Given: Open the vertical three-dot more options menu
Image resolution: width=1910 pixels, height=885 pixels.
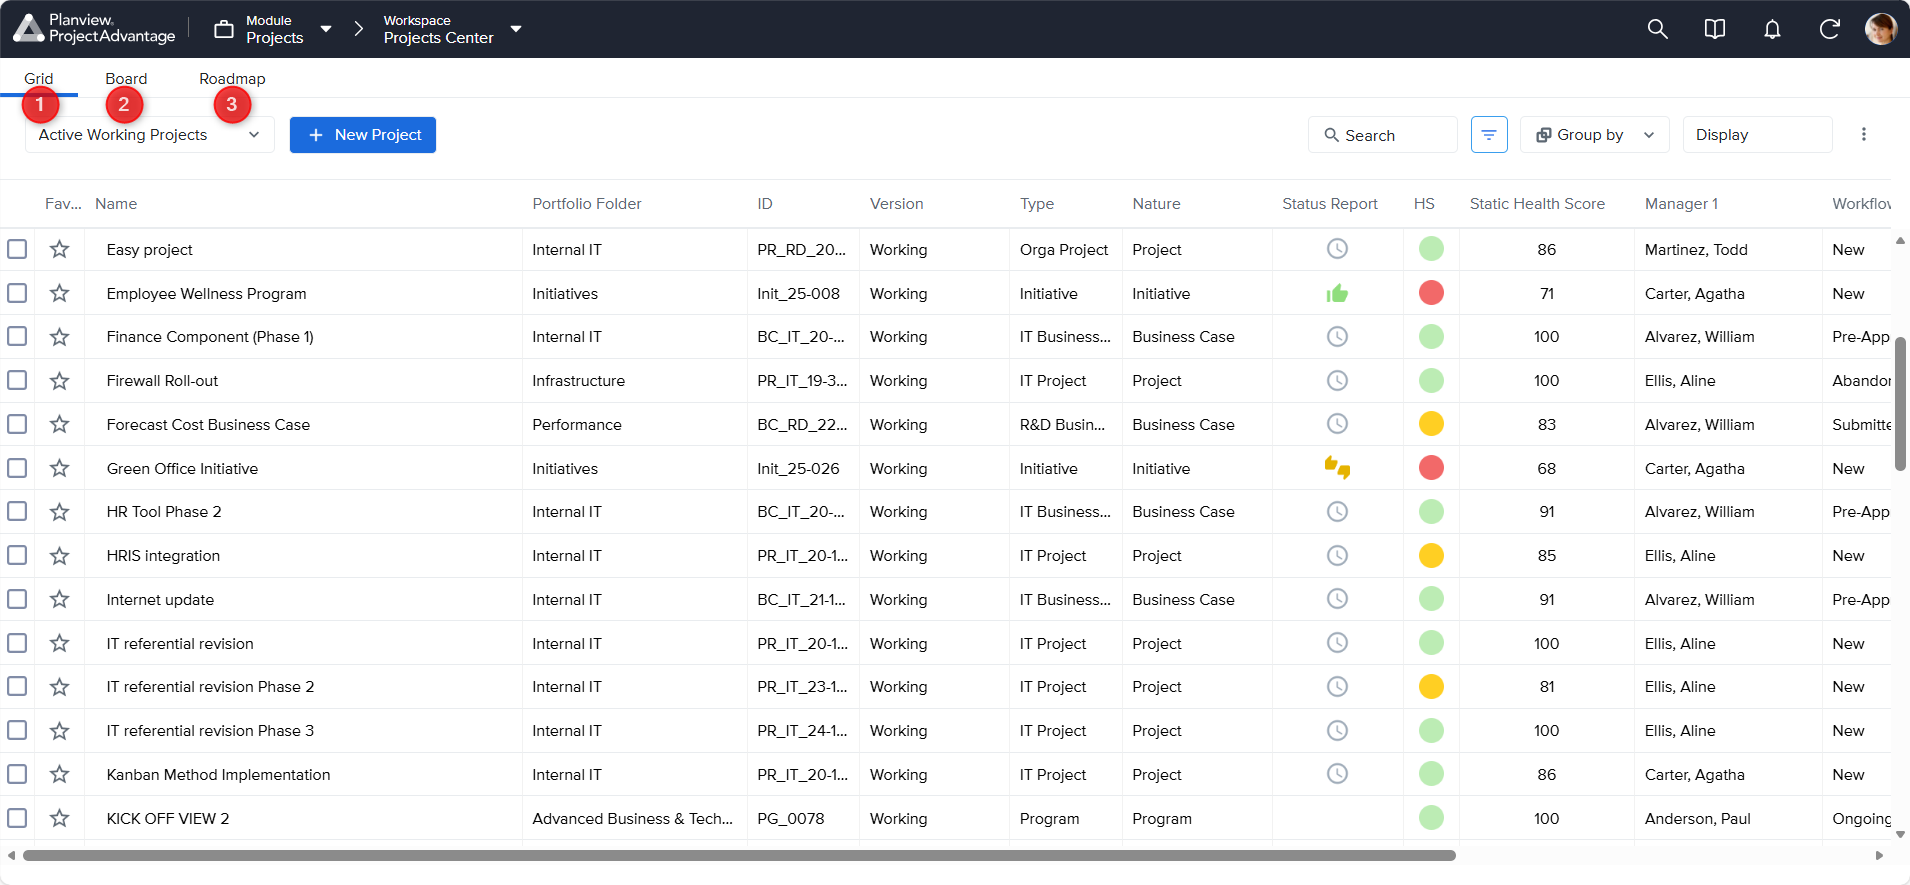Looking at the screenshot, I should coord(1863,135).
